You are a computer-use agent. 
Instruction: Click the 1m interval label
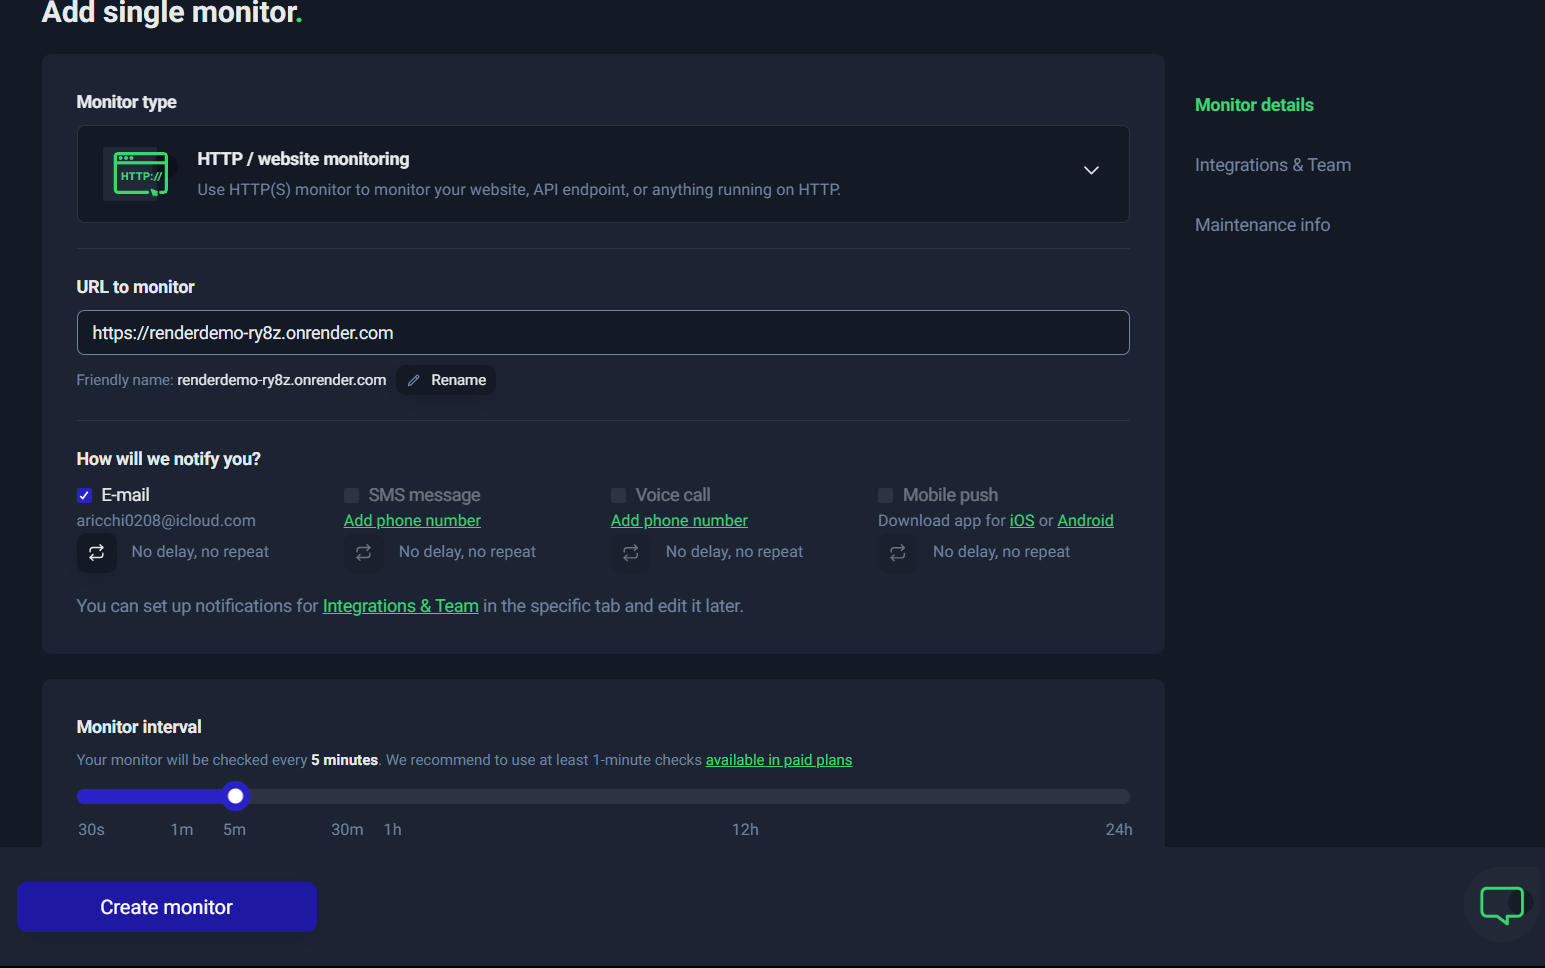tap(182, 830)
